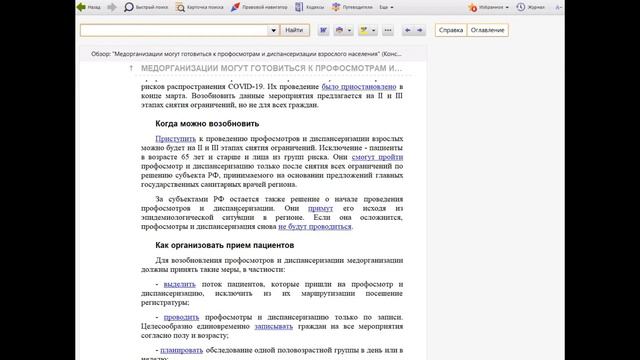Screen dimensions: 640x360
Task: Click the print icon in toolbar
Action: (339, 30)
